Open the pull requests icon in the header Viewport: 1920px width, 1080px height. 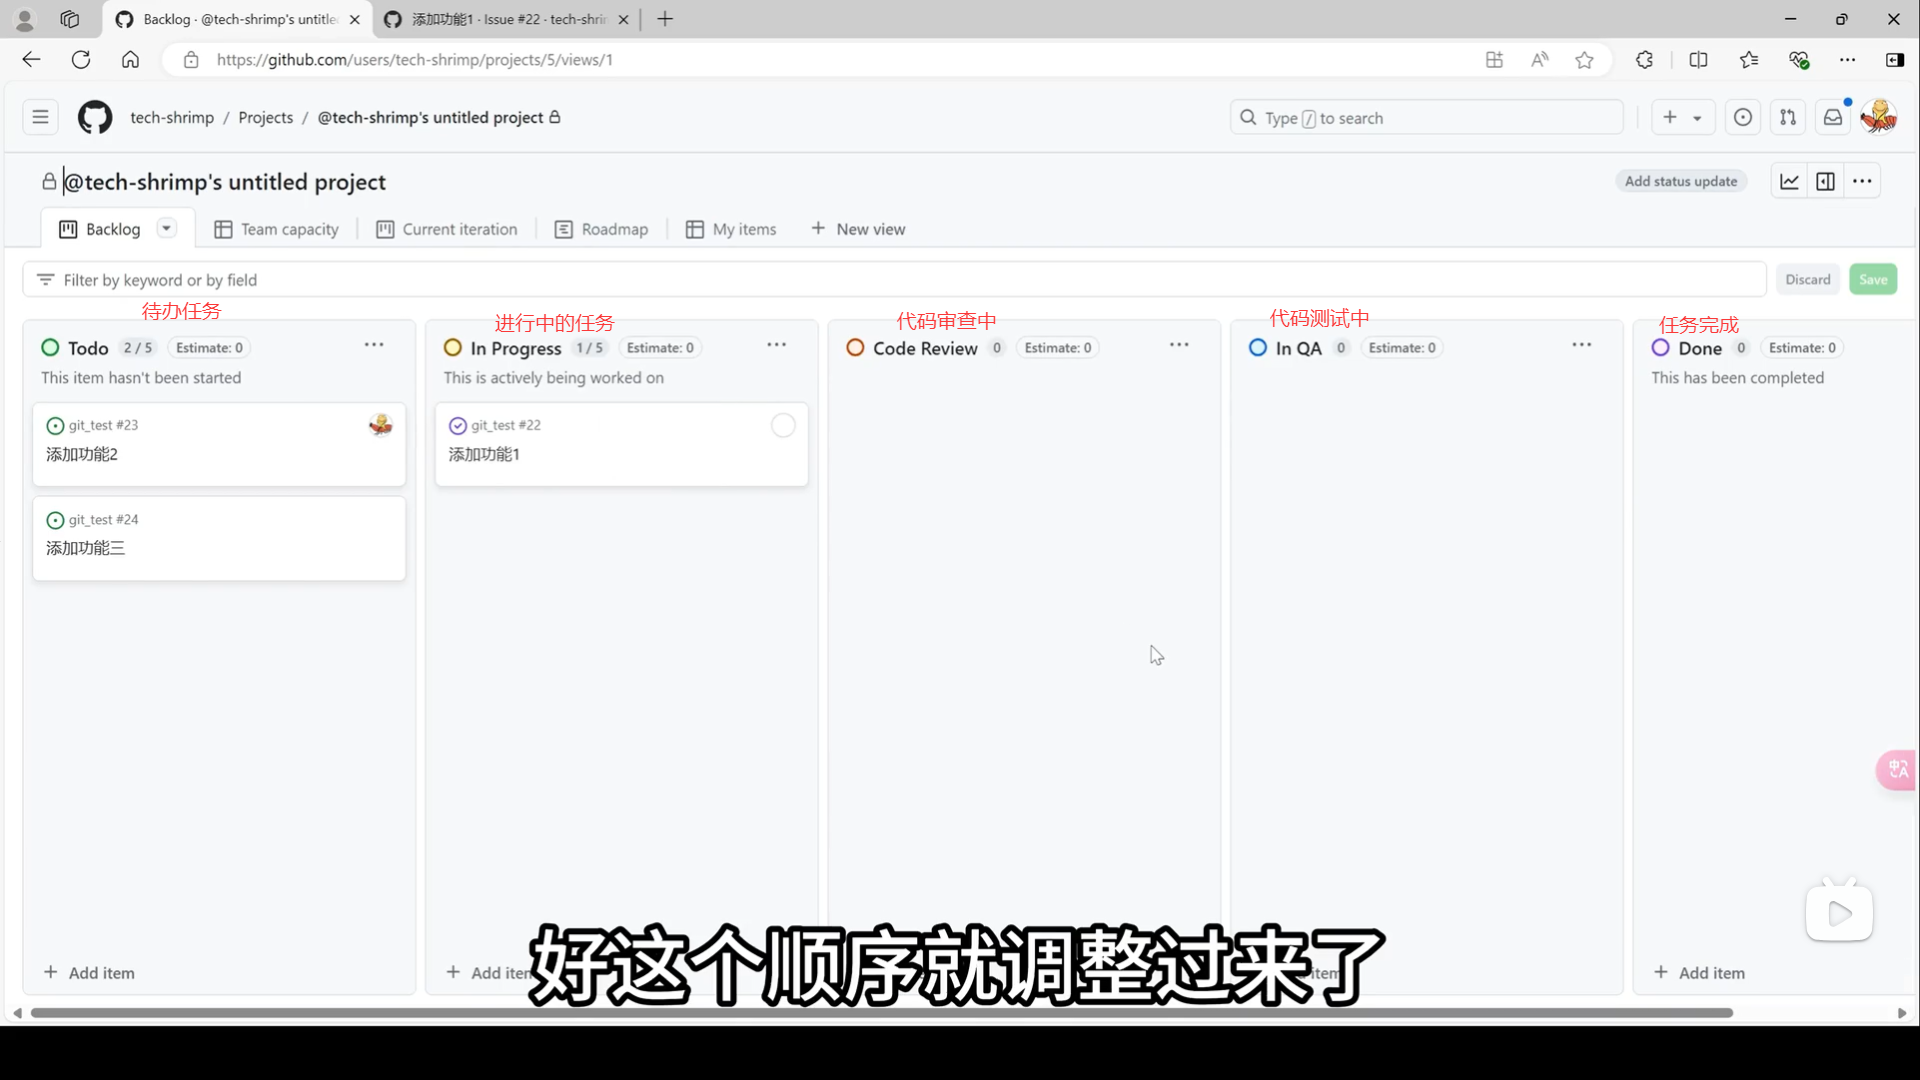[1788, 118]
